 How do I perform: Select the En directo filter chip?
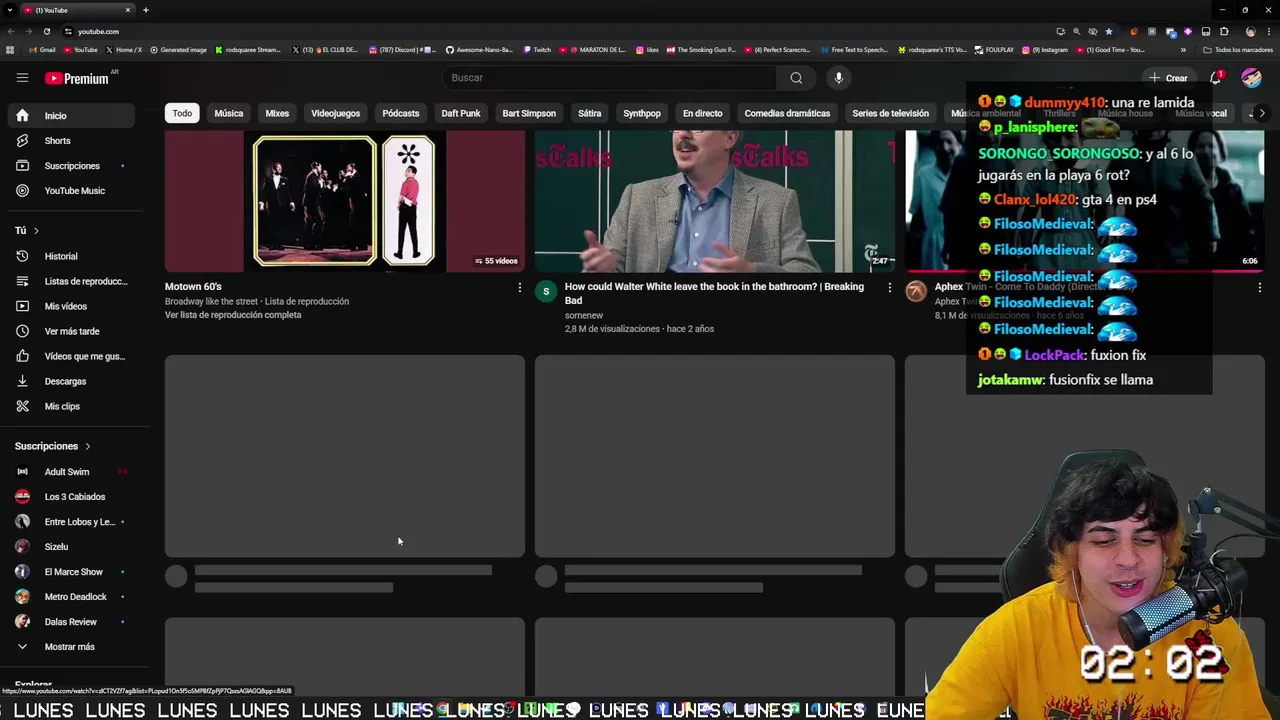(702, 113)
